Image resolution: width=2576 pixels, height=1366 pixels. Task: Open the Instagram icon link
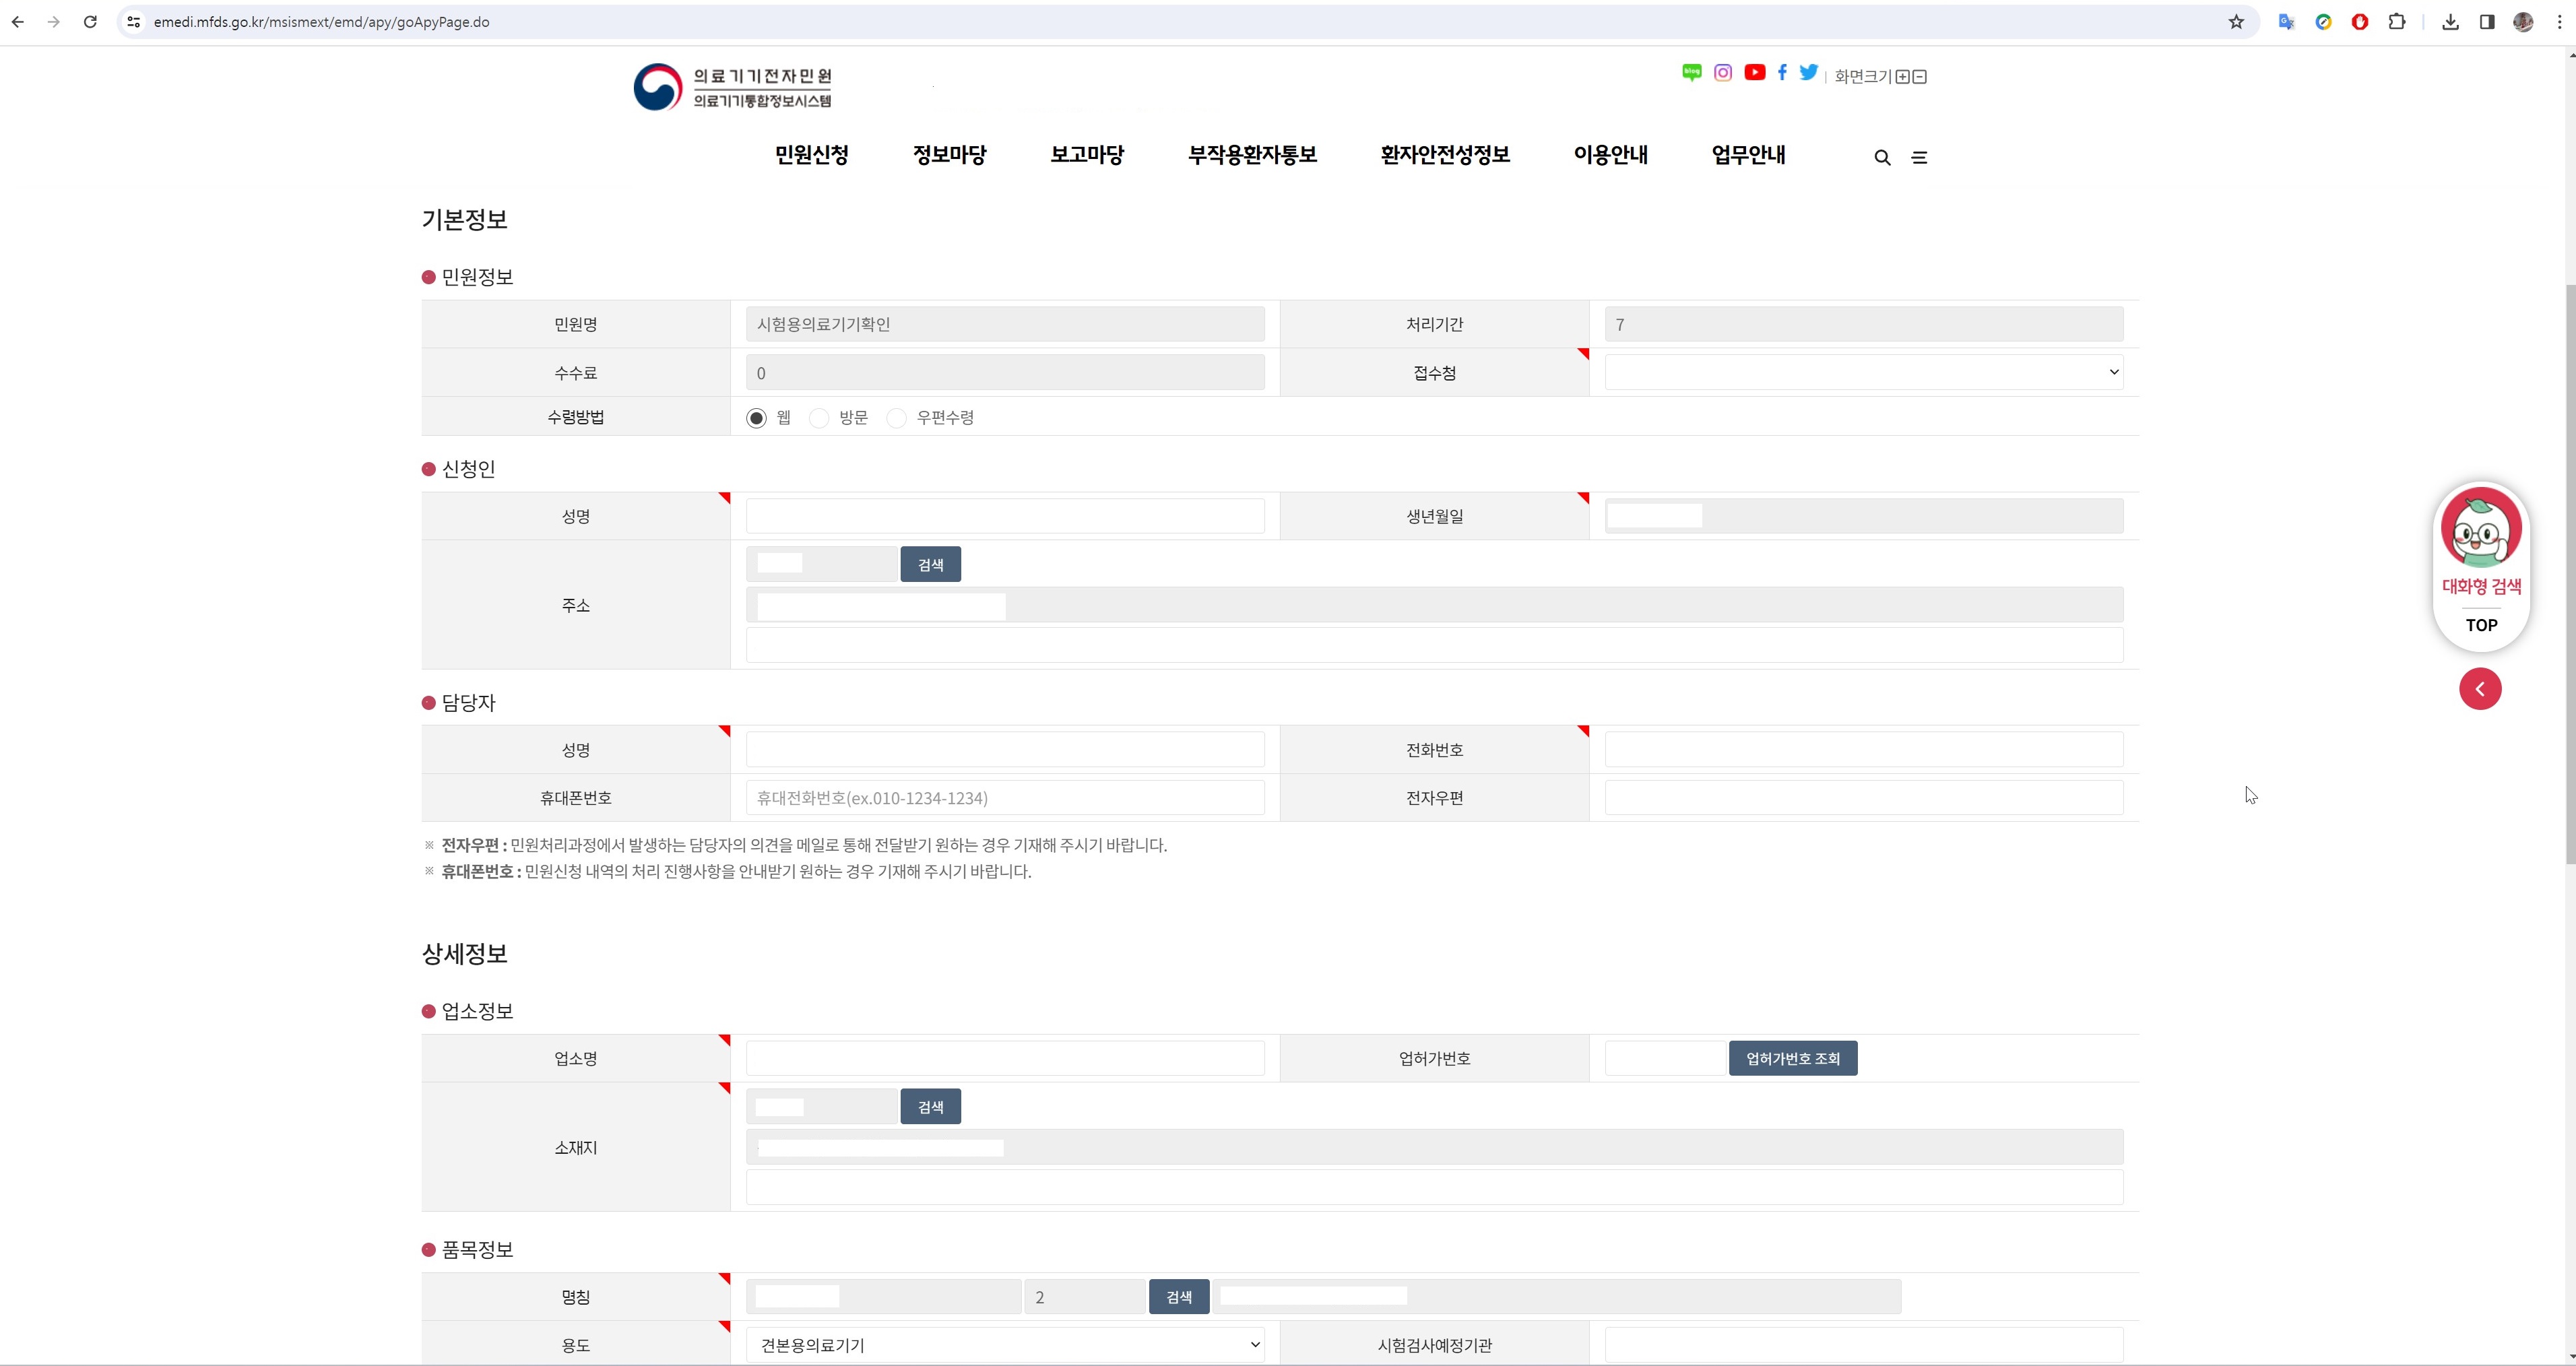tap(1723, 73)
